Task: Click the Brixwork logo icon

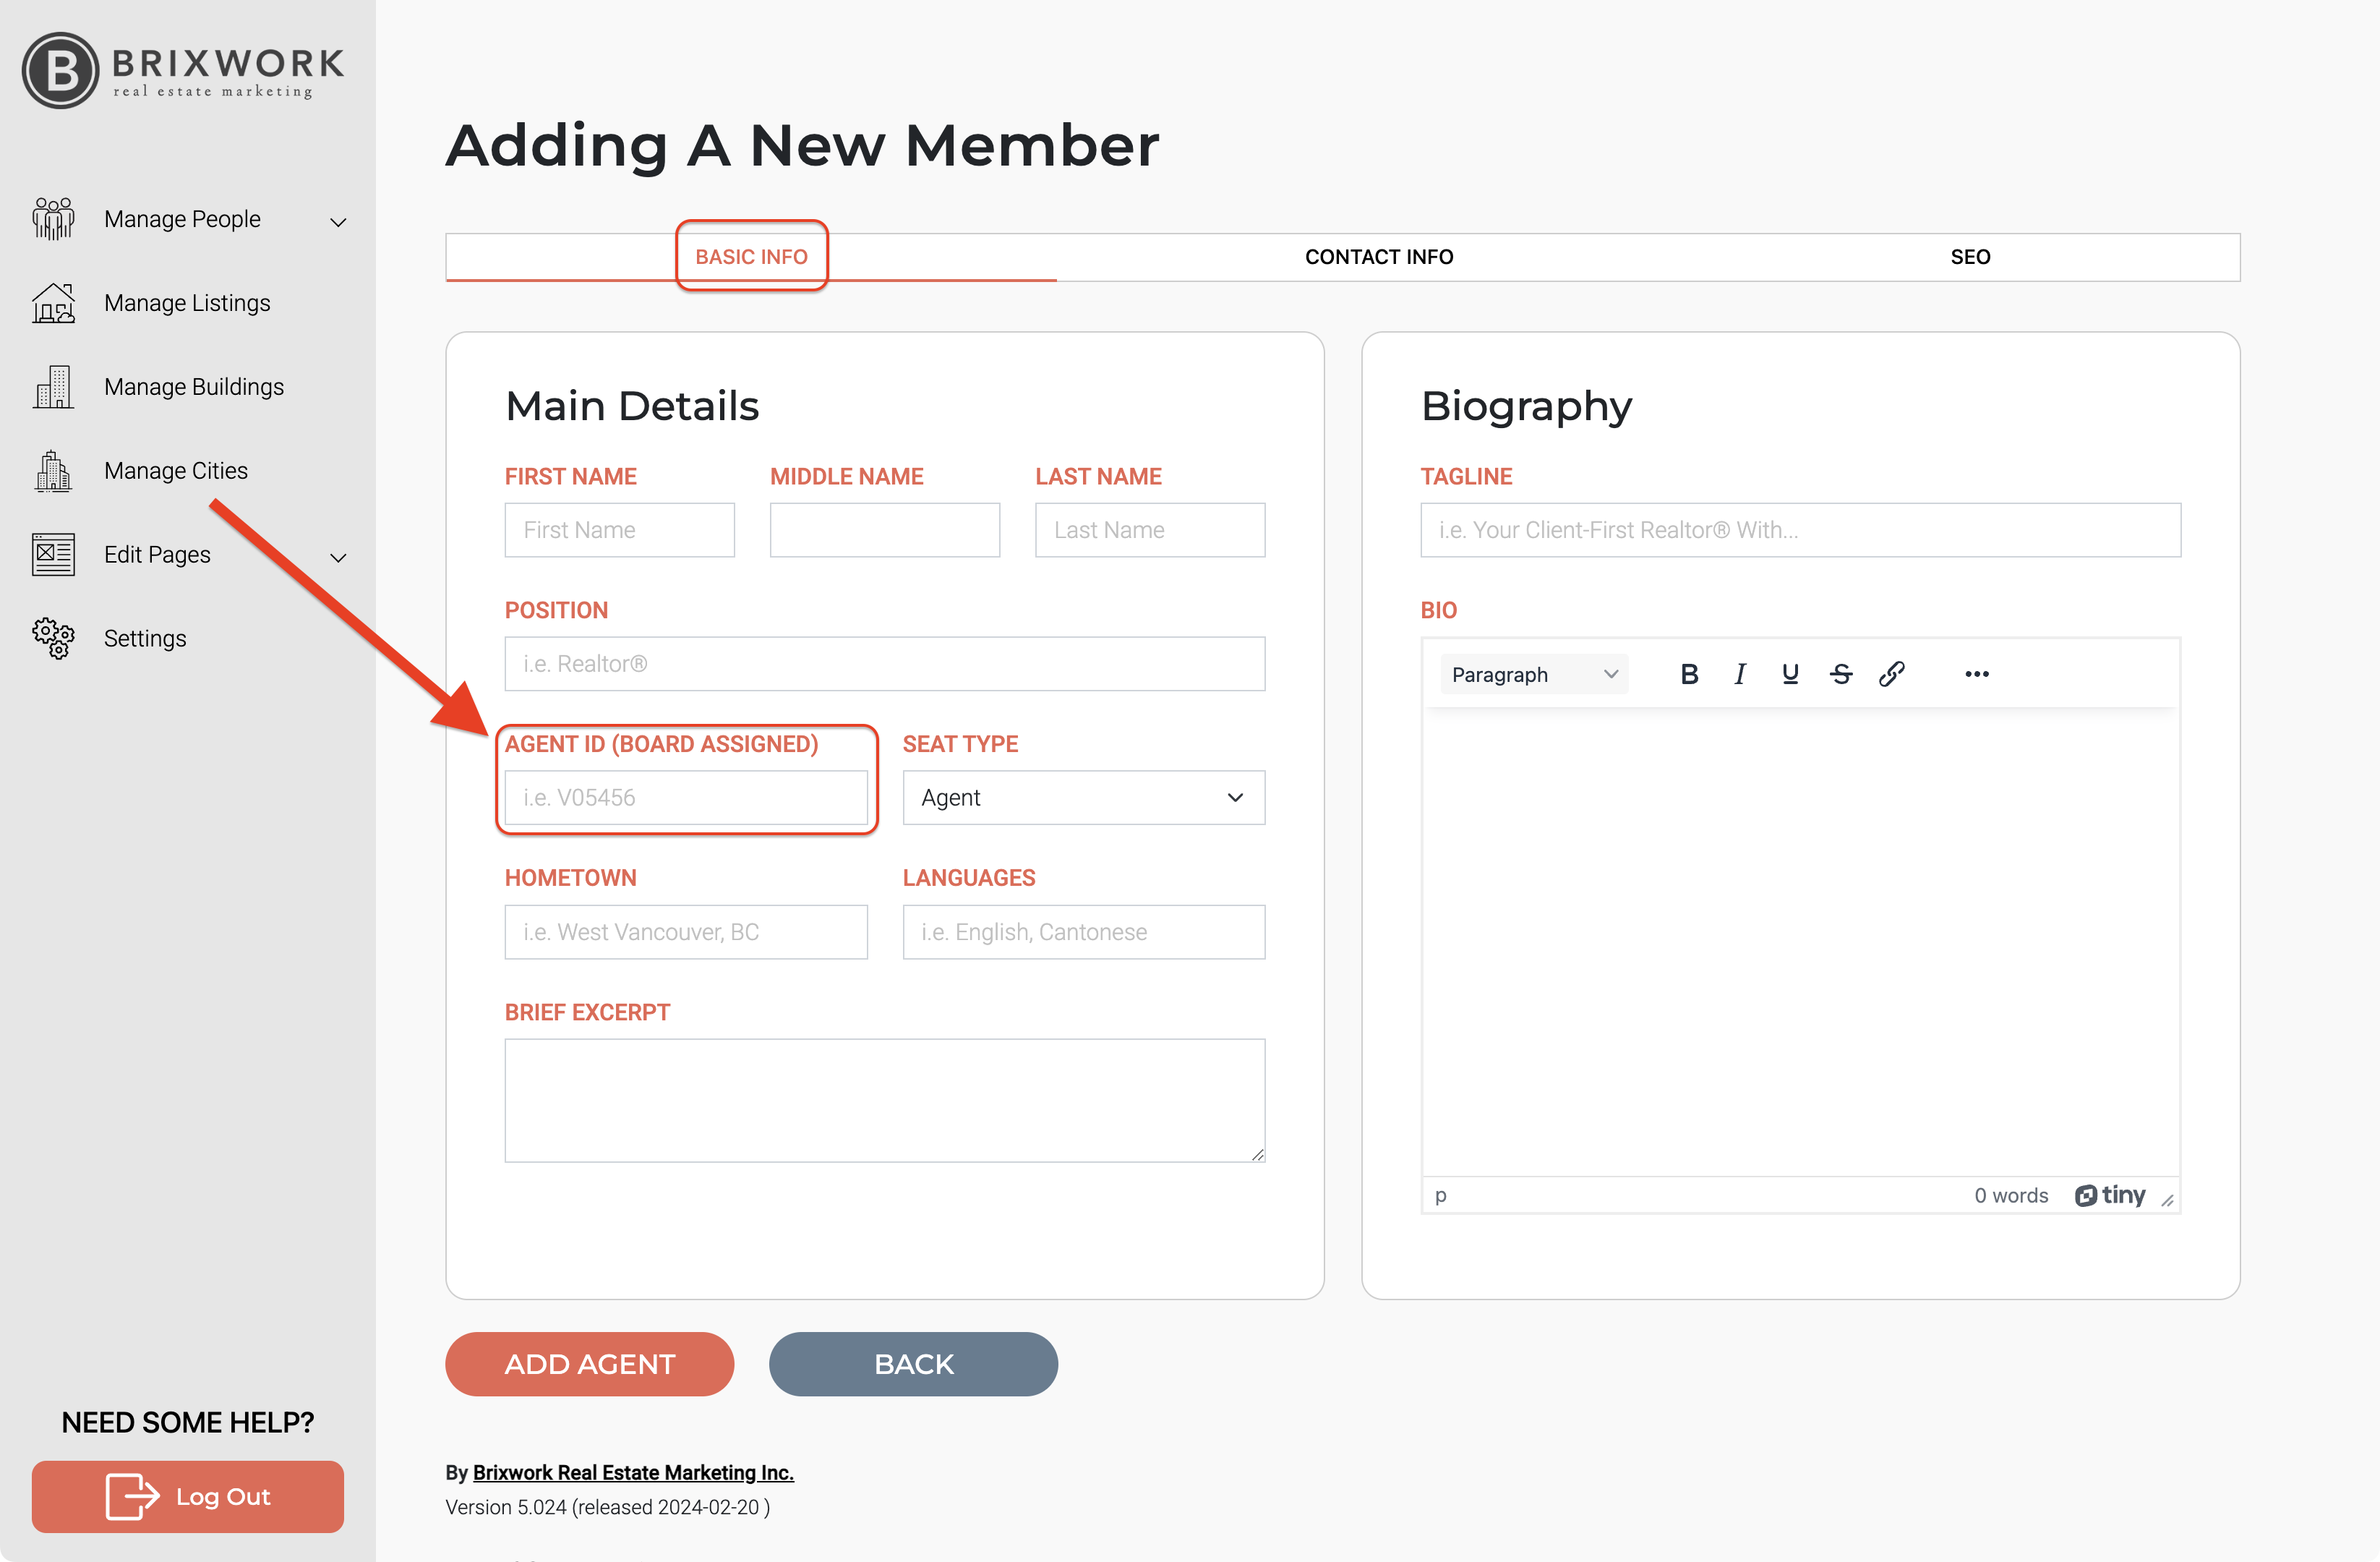Action: [x=61, y=71]
